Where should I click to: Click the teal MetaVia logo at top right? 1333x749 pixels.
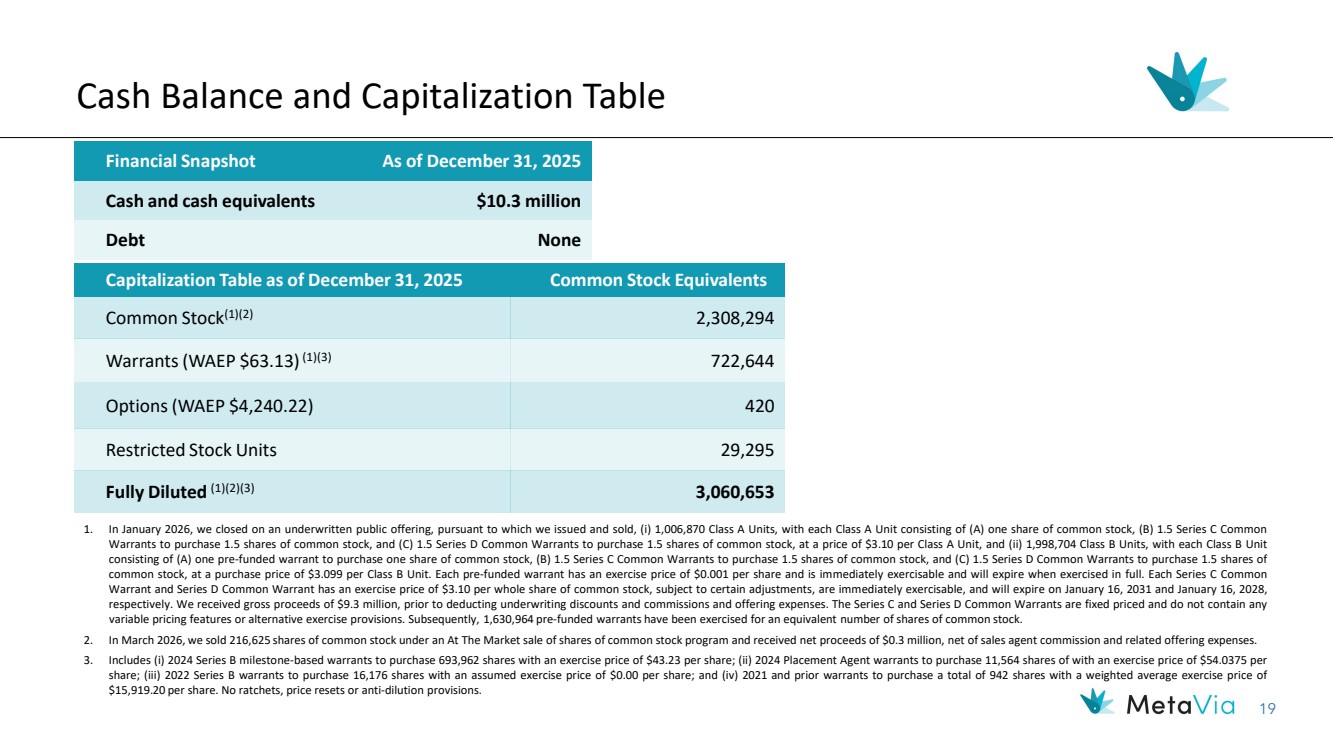coord(1186,82)
